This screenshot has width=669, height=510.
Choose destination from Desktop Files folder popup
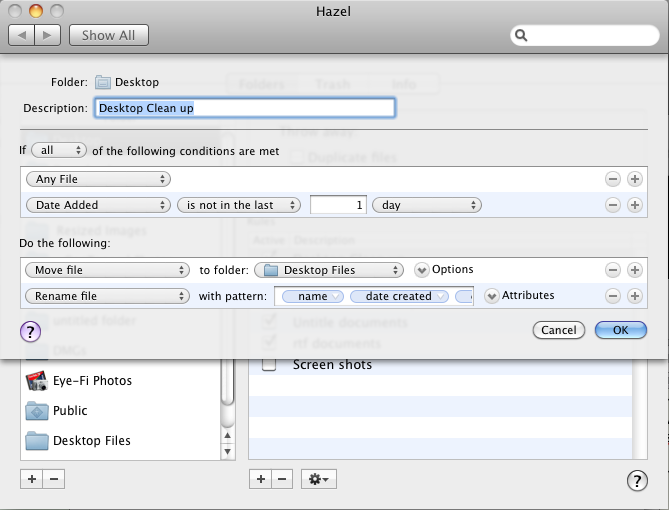[x=329, y=270]
